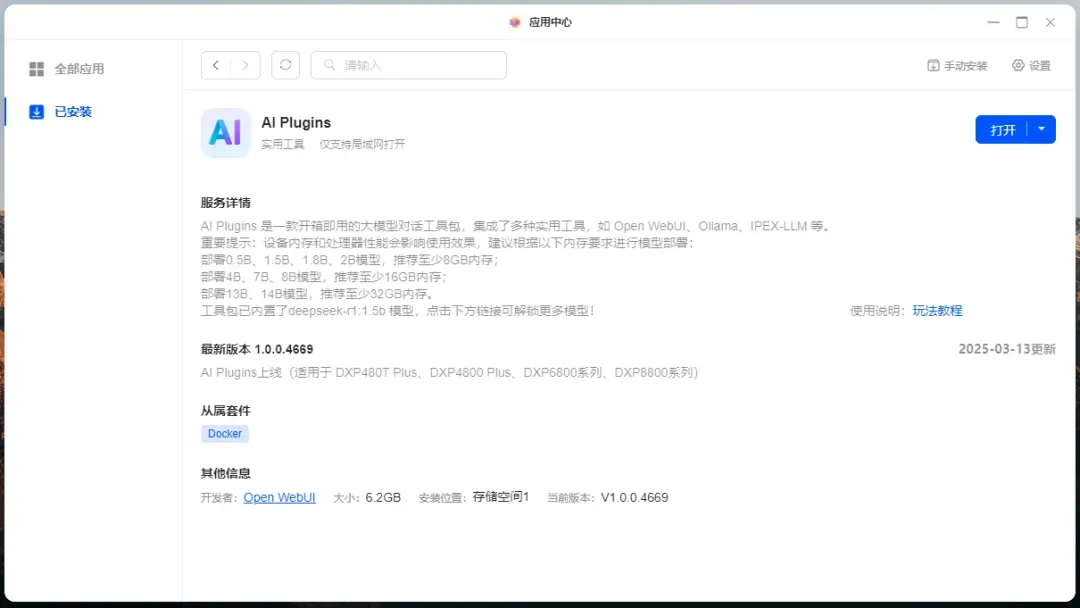Minimize the 应用中心 window
This screenshot has height=608, width=1080.
point(993,22)
